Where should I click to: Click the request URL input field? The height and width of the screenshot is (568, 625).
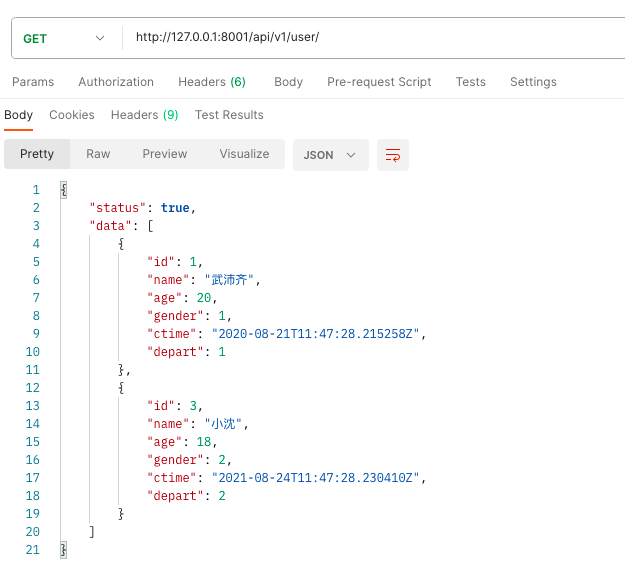pos(370,38)
